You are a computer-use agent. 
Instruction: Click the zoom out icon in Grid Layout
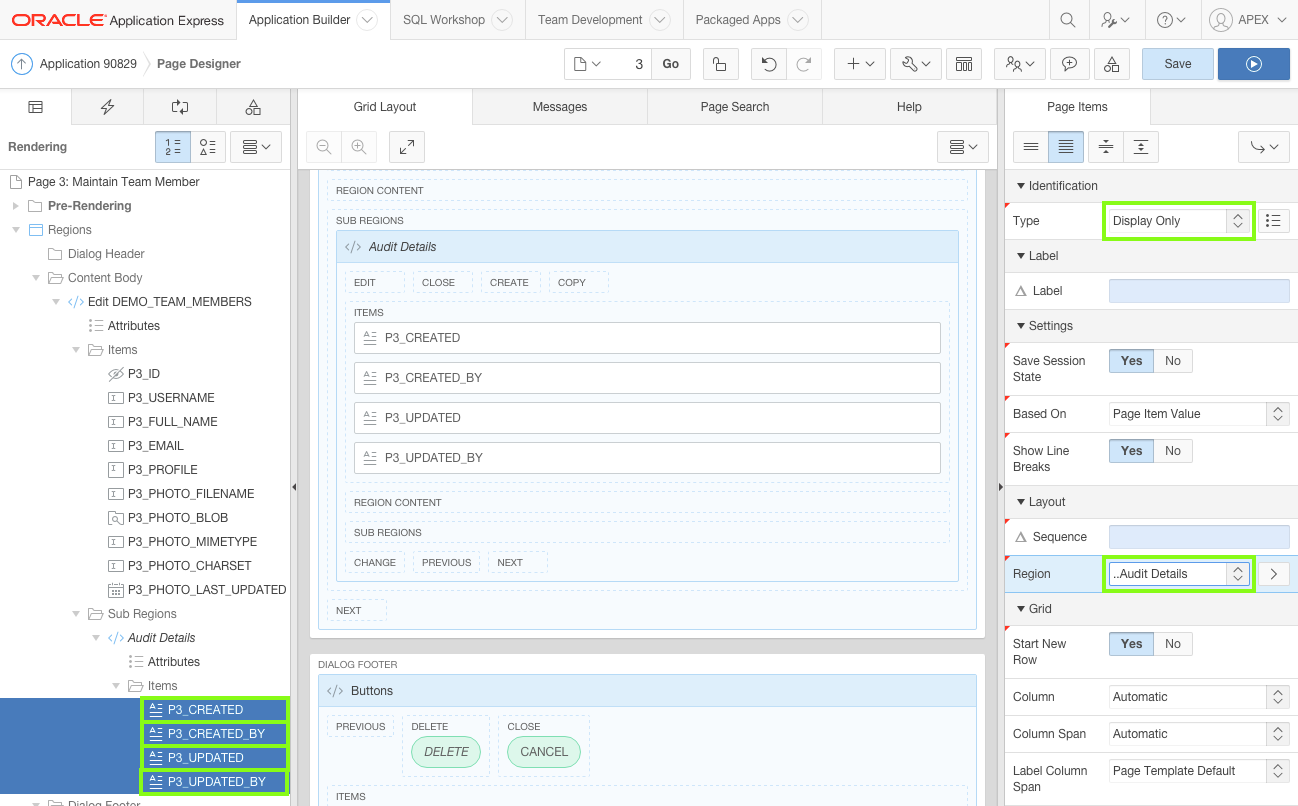click(x=323, y=146)
